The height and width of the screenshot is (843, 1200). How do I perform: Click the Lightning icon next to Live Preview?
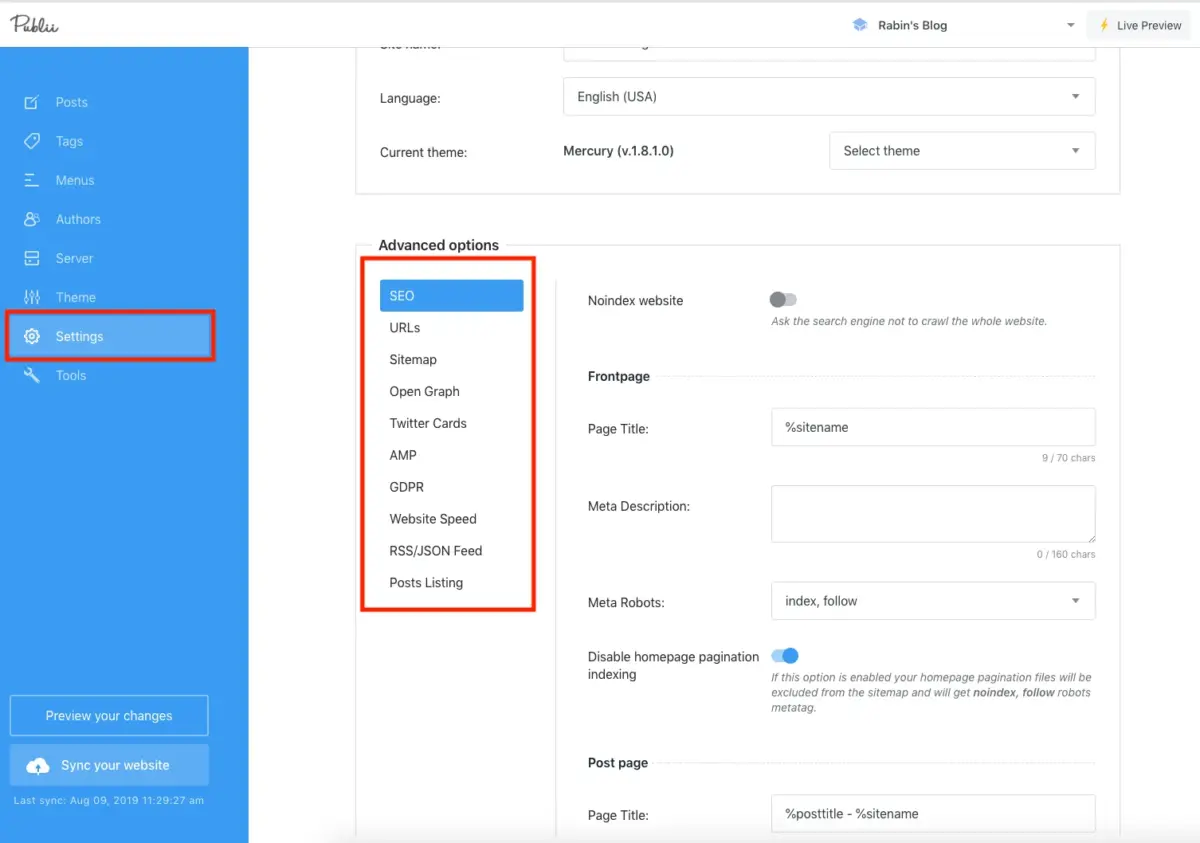click(1104, 24)
